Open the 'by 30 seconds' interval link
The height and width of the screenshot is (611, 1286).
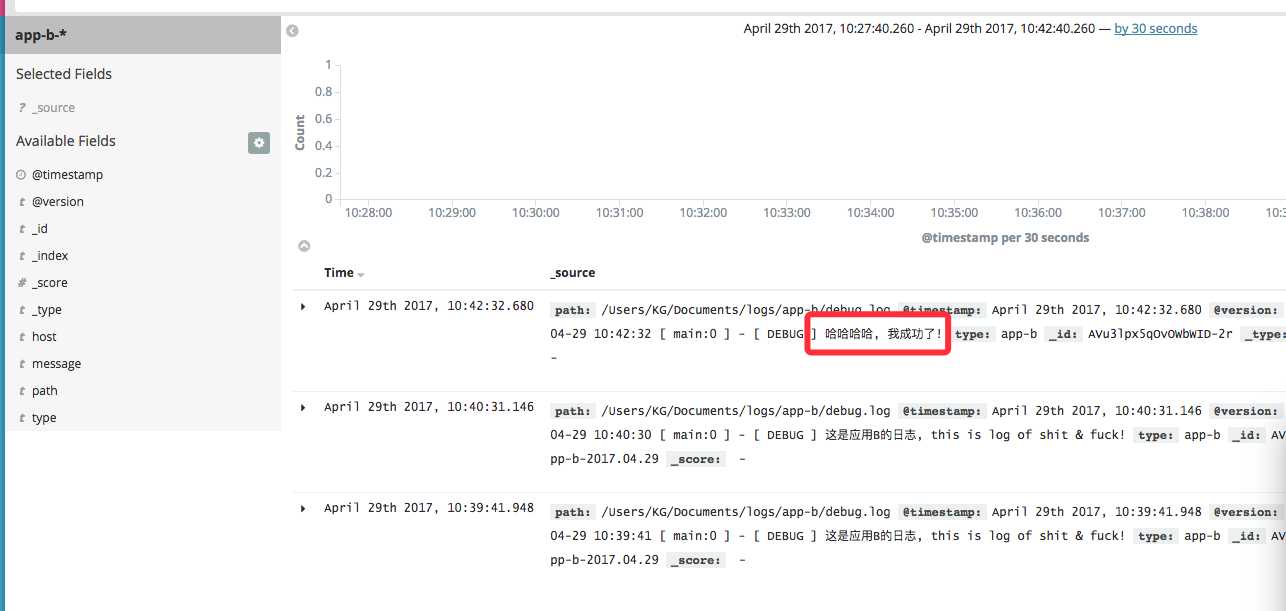pos(1155,29)
